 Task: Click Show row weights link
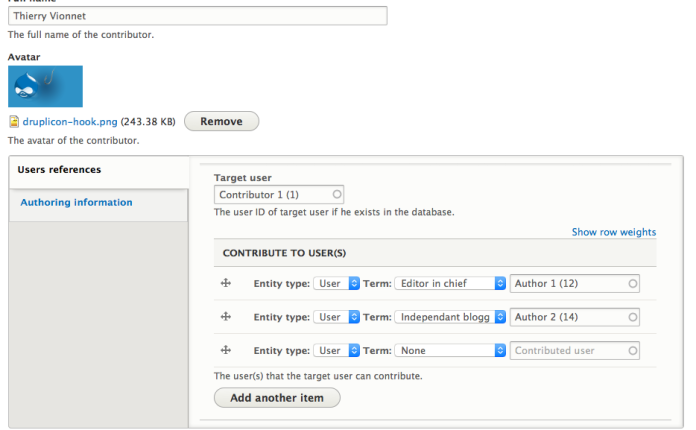tap(614, 232)
